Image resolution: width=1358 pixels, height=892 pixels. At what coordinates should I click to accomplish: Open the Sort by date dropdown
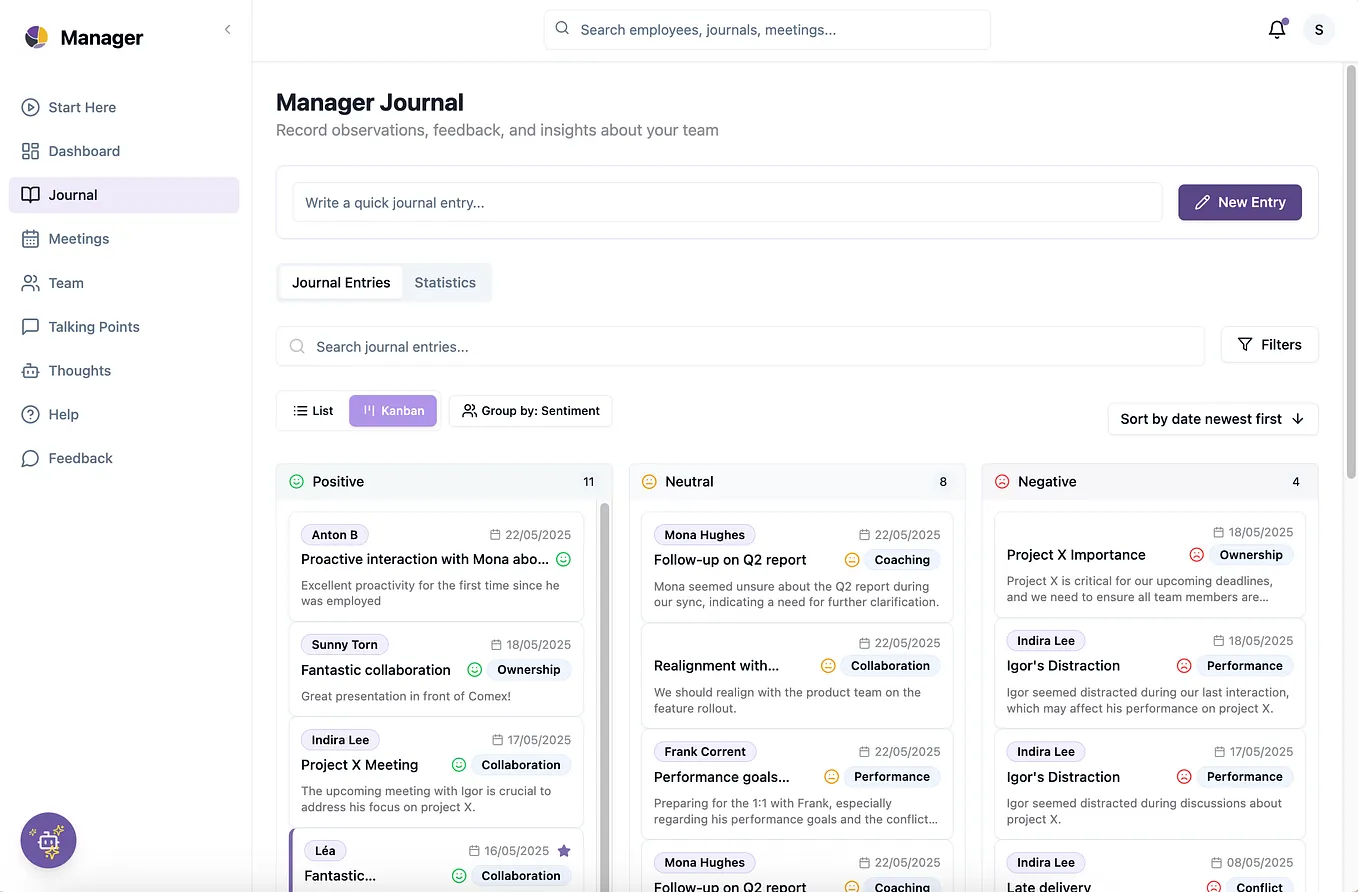[1212, 419]
